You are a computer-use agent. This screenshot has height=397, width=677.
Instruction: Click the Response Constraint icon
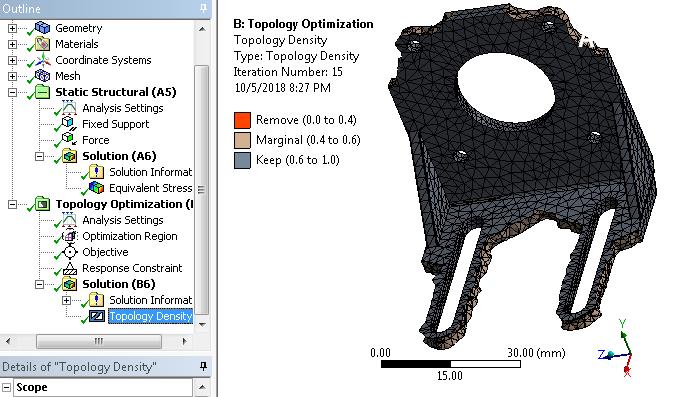pyautogui.click(x=69, y=268)
